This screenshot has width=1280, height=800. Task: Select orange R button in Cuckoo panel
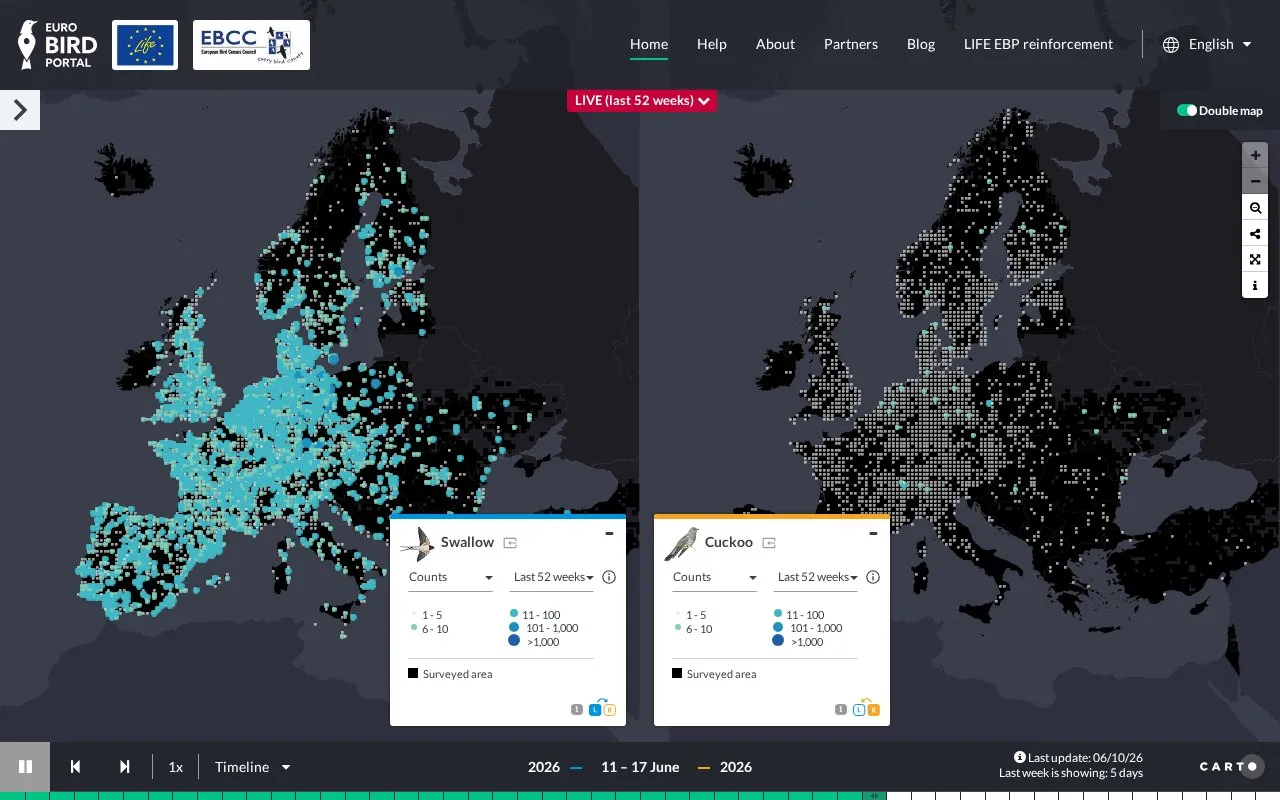873,710
